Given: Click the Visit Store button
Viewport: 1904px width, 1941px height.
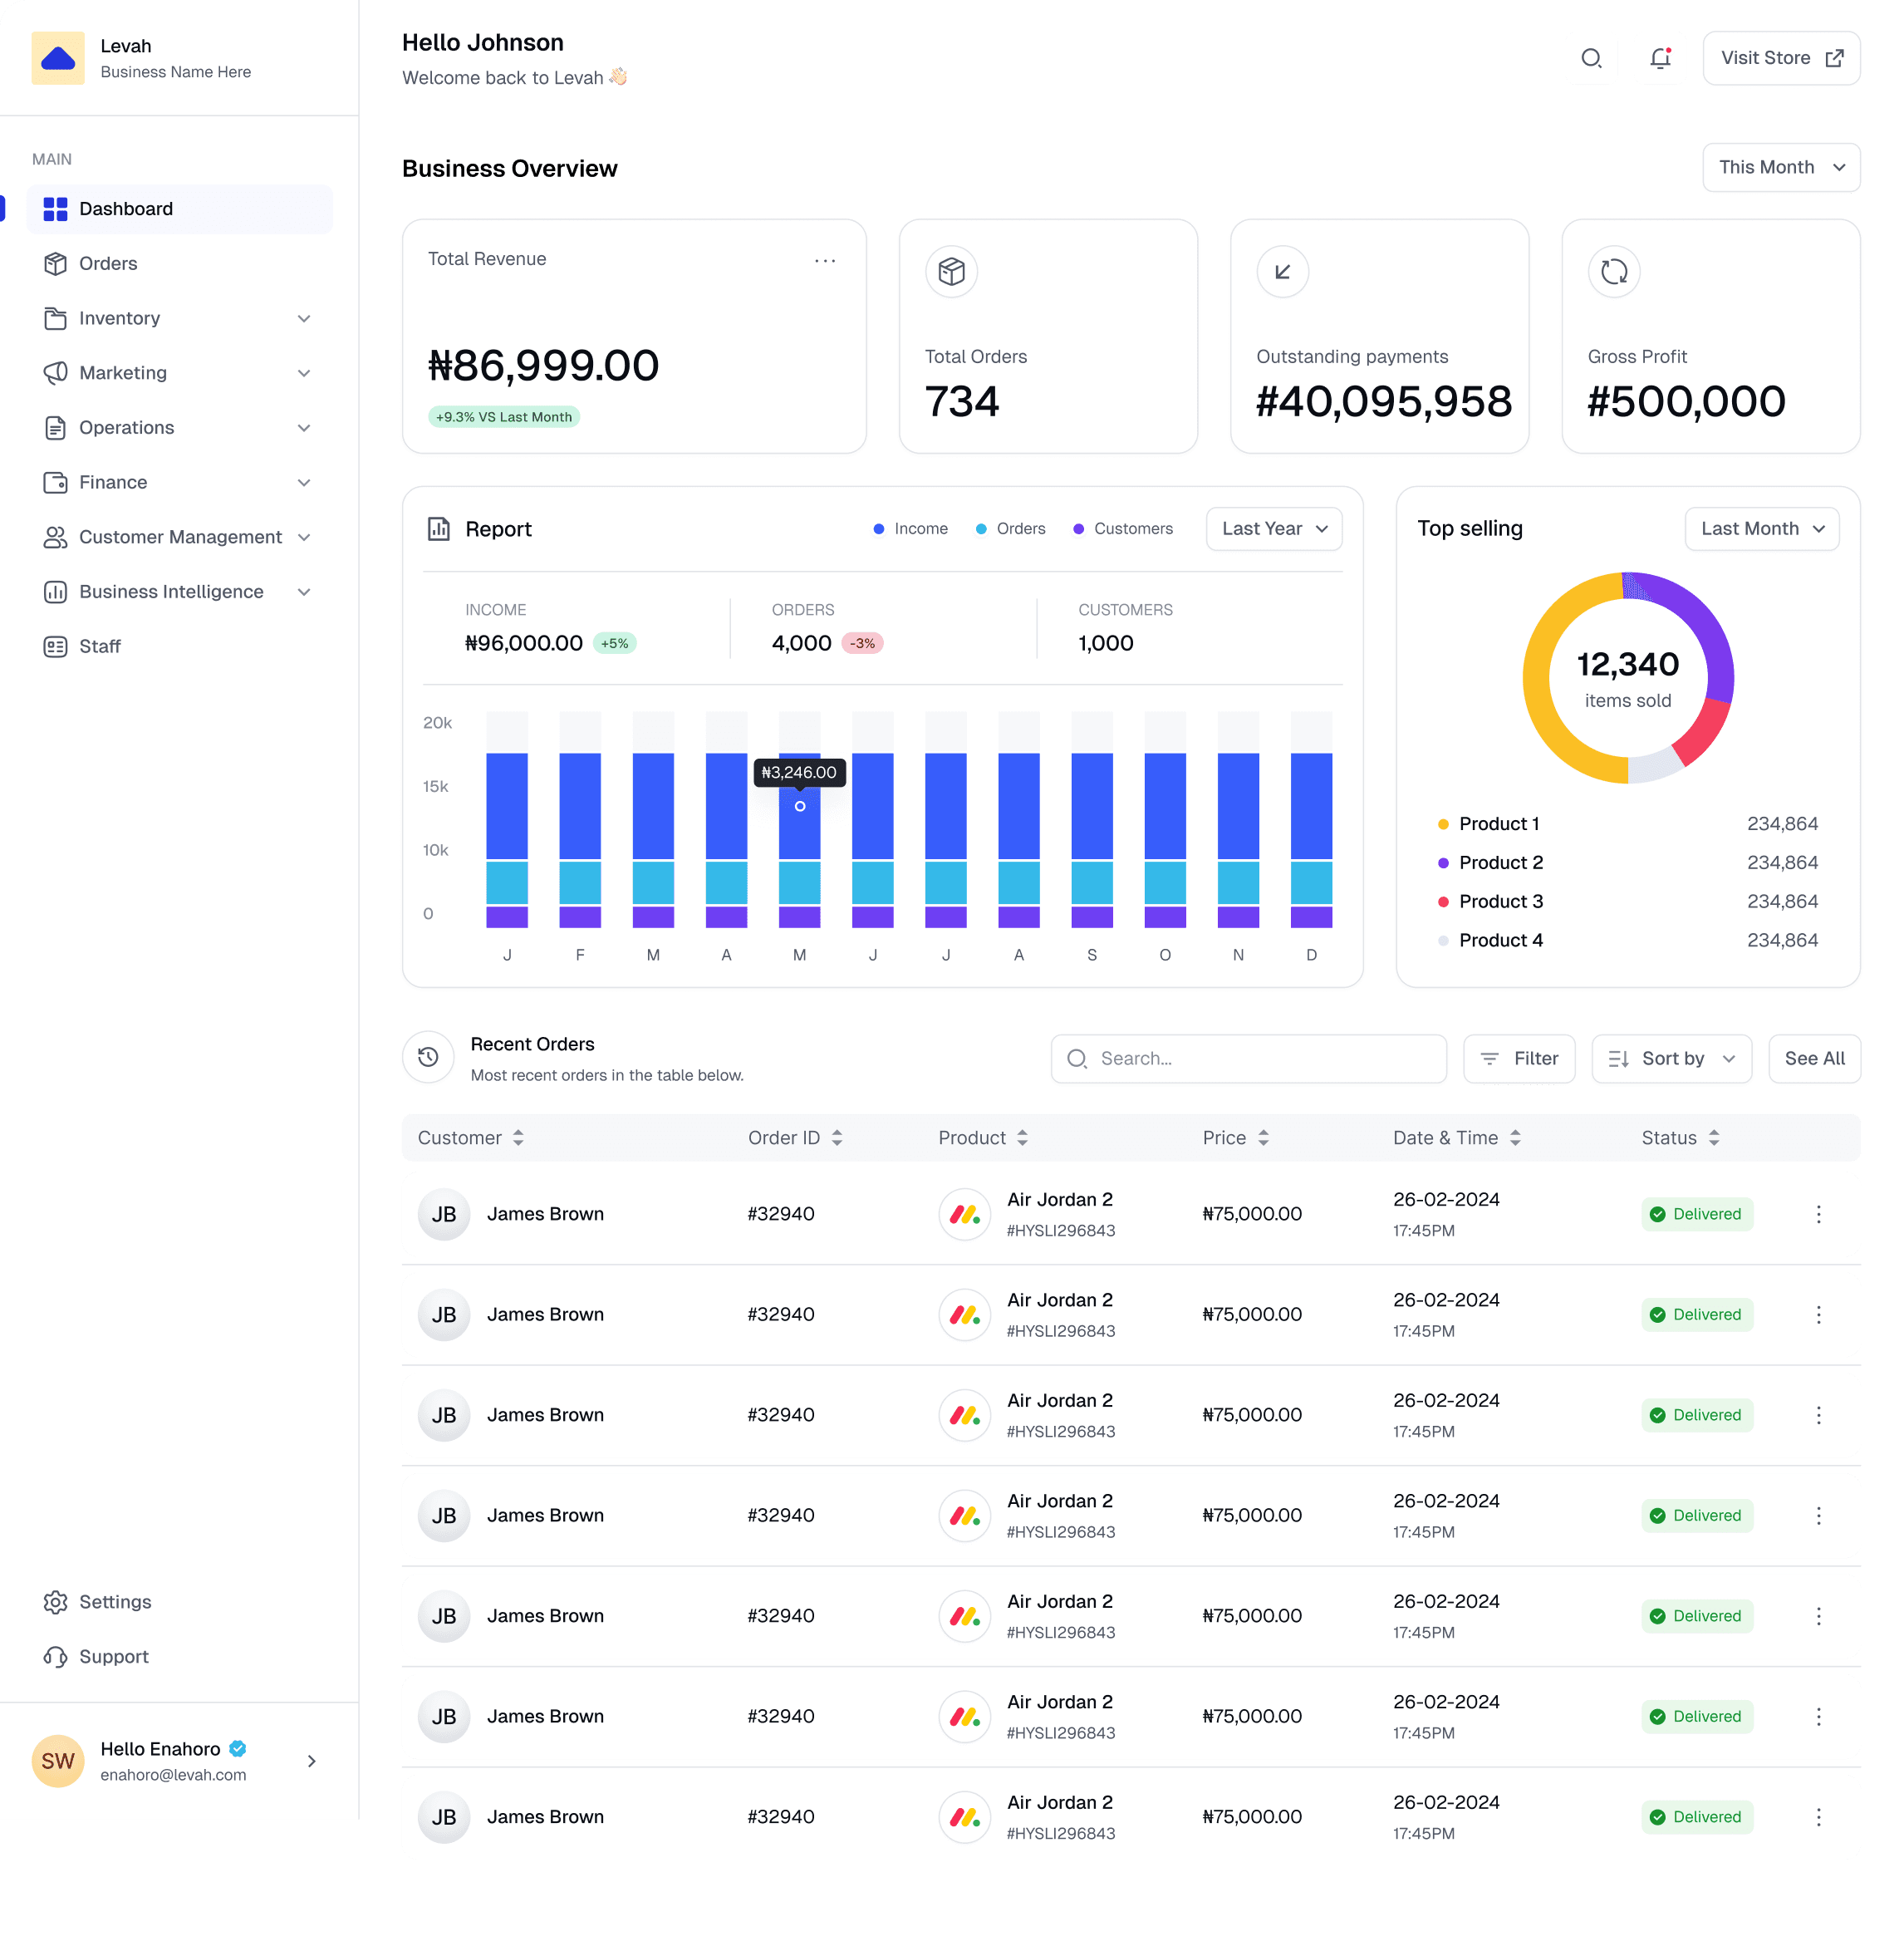Looking at the screenshot, I should 1780,58.
